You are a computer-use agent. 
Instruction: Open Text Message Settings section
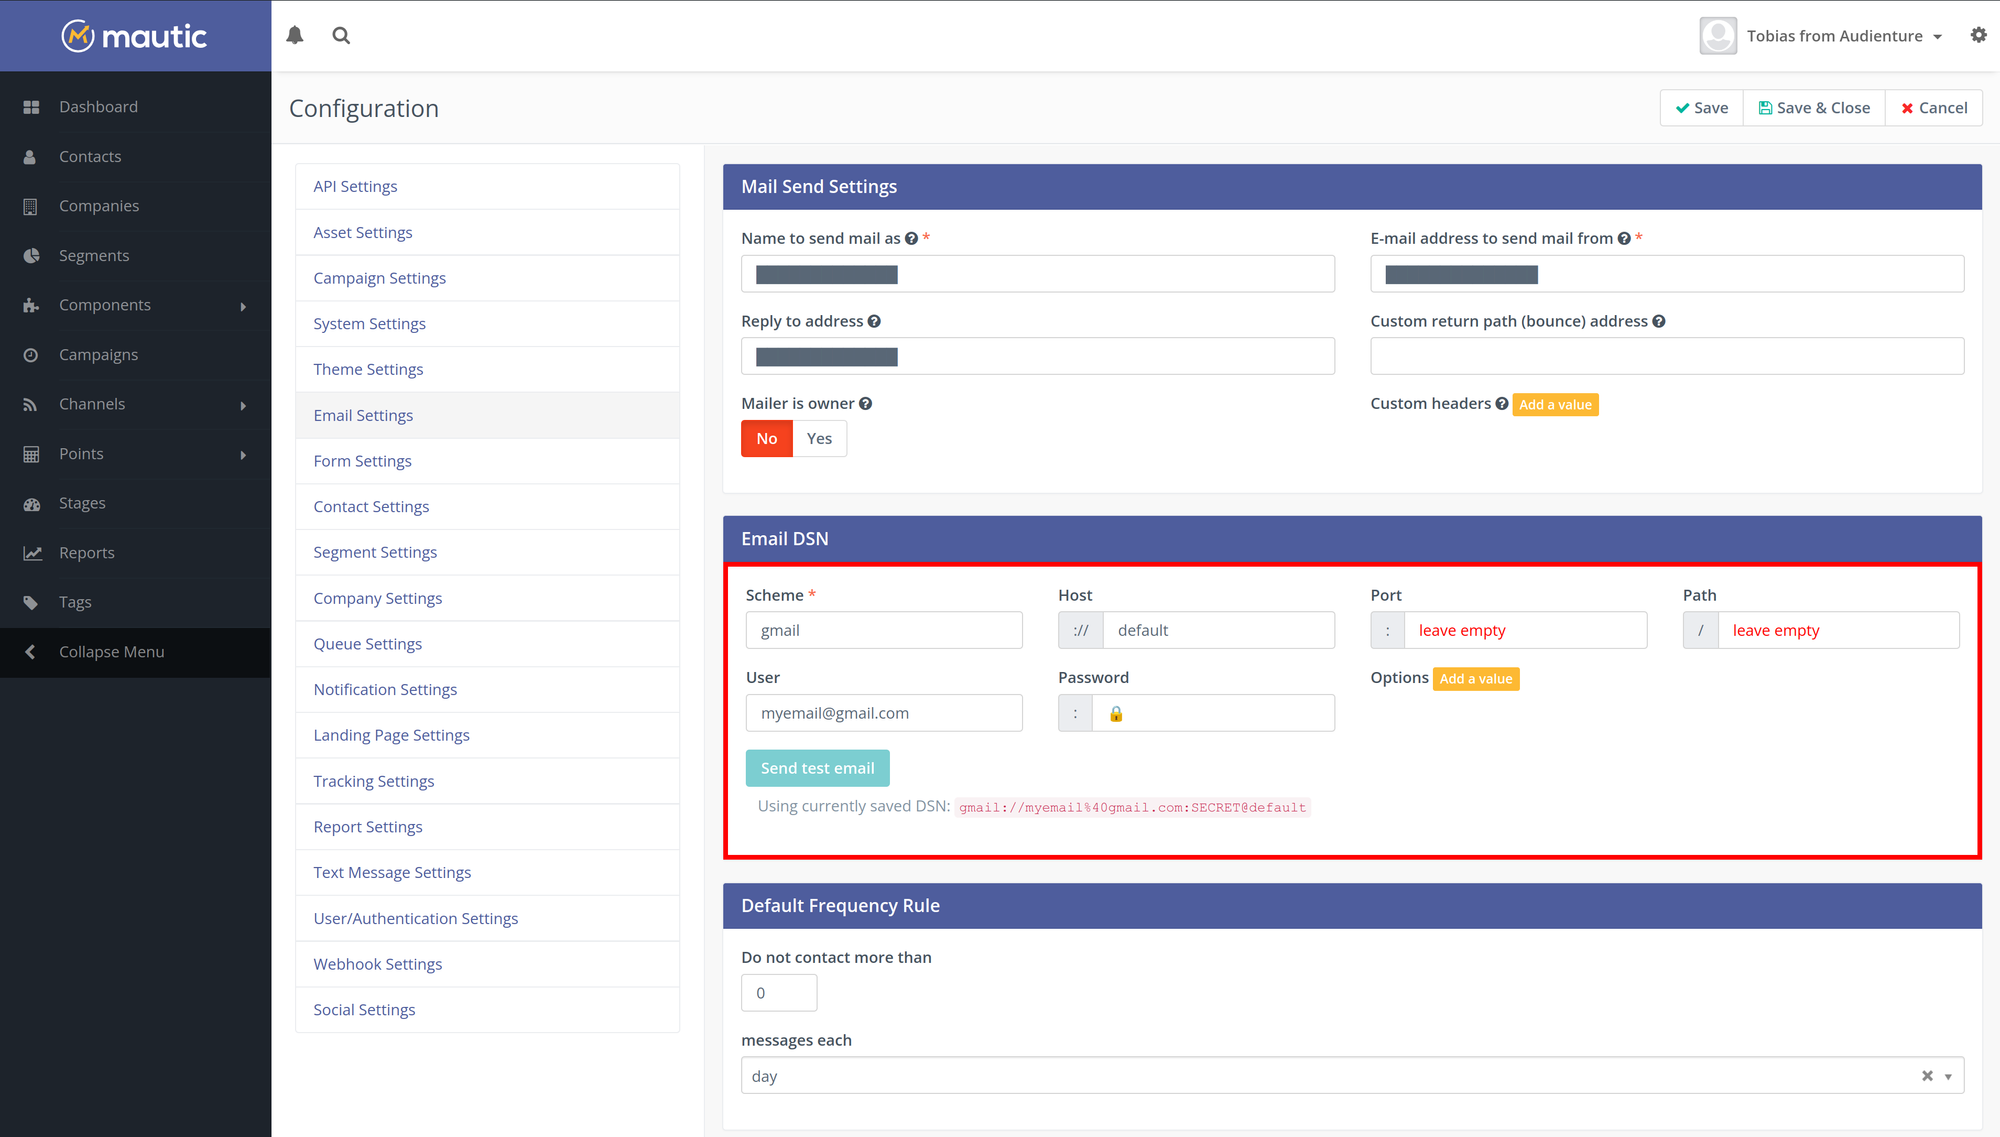pos(487,873)
